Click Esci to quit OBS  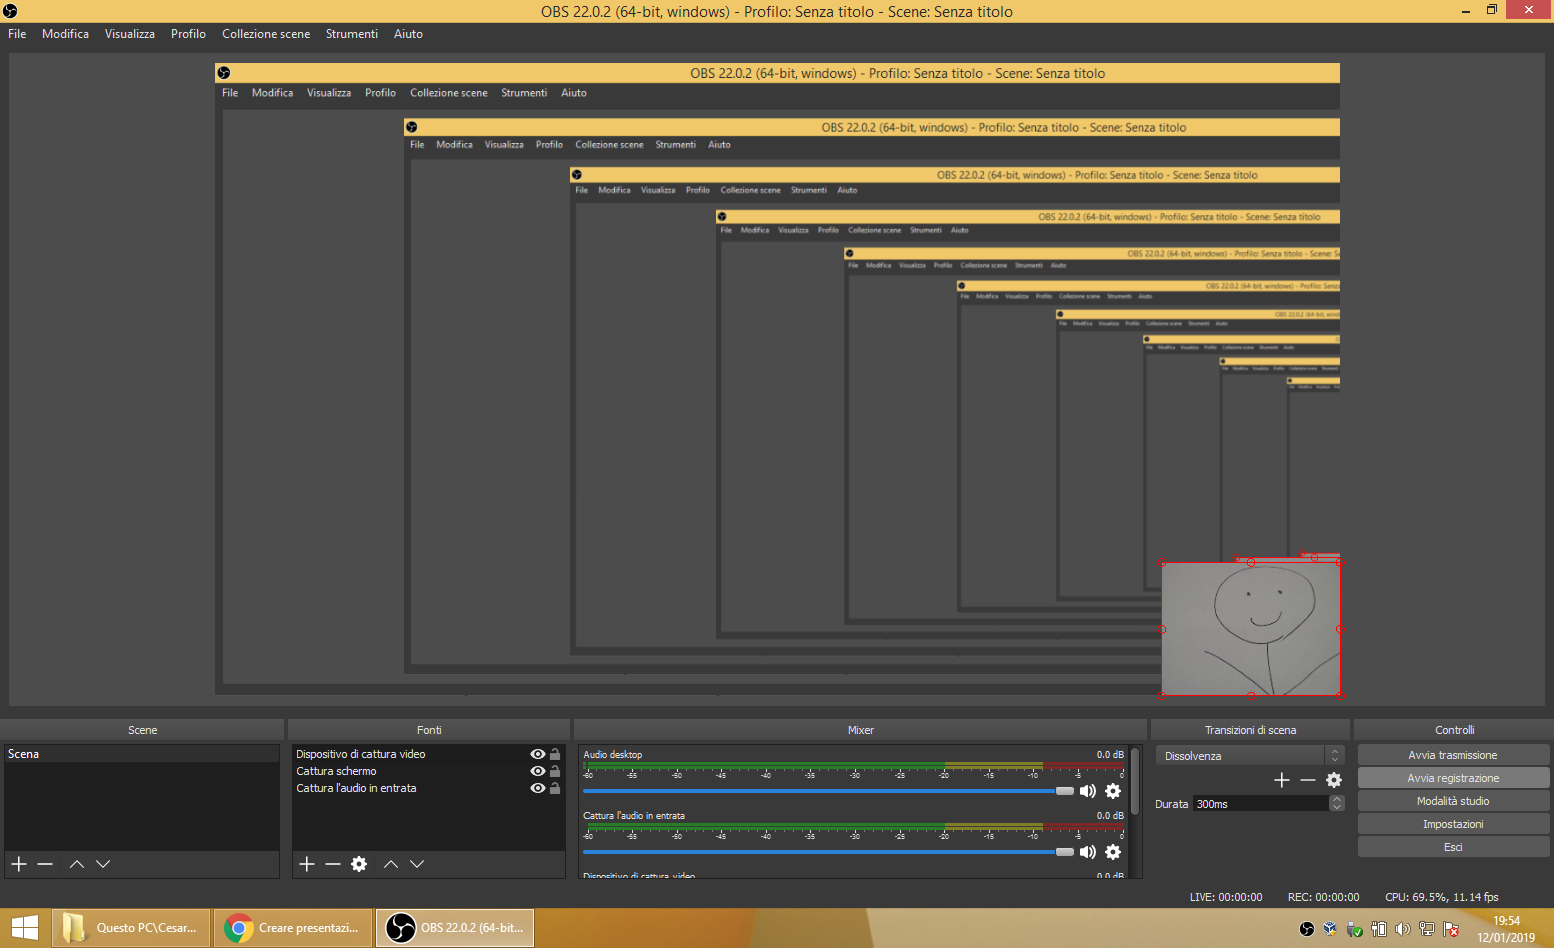[1453, 847]
